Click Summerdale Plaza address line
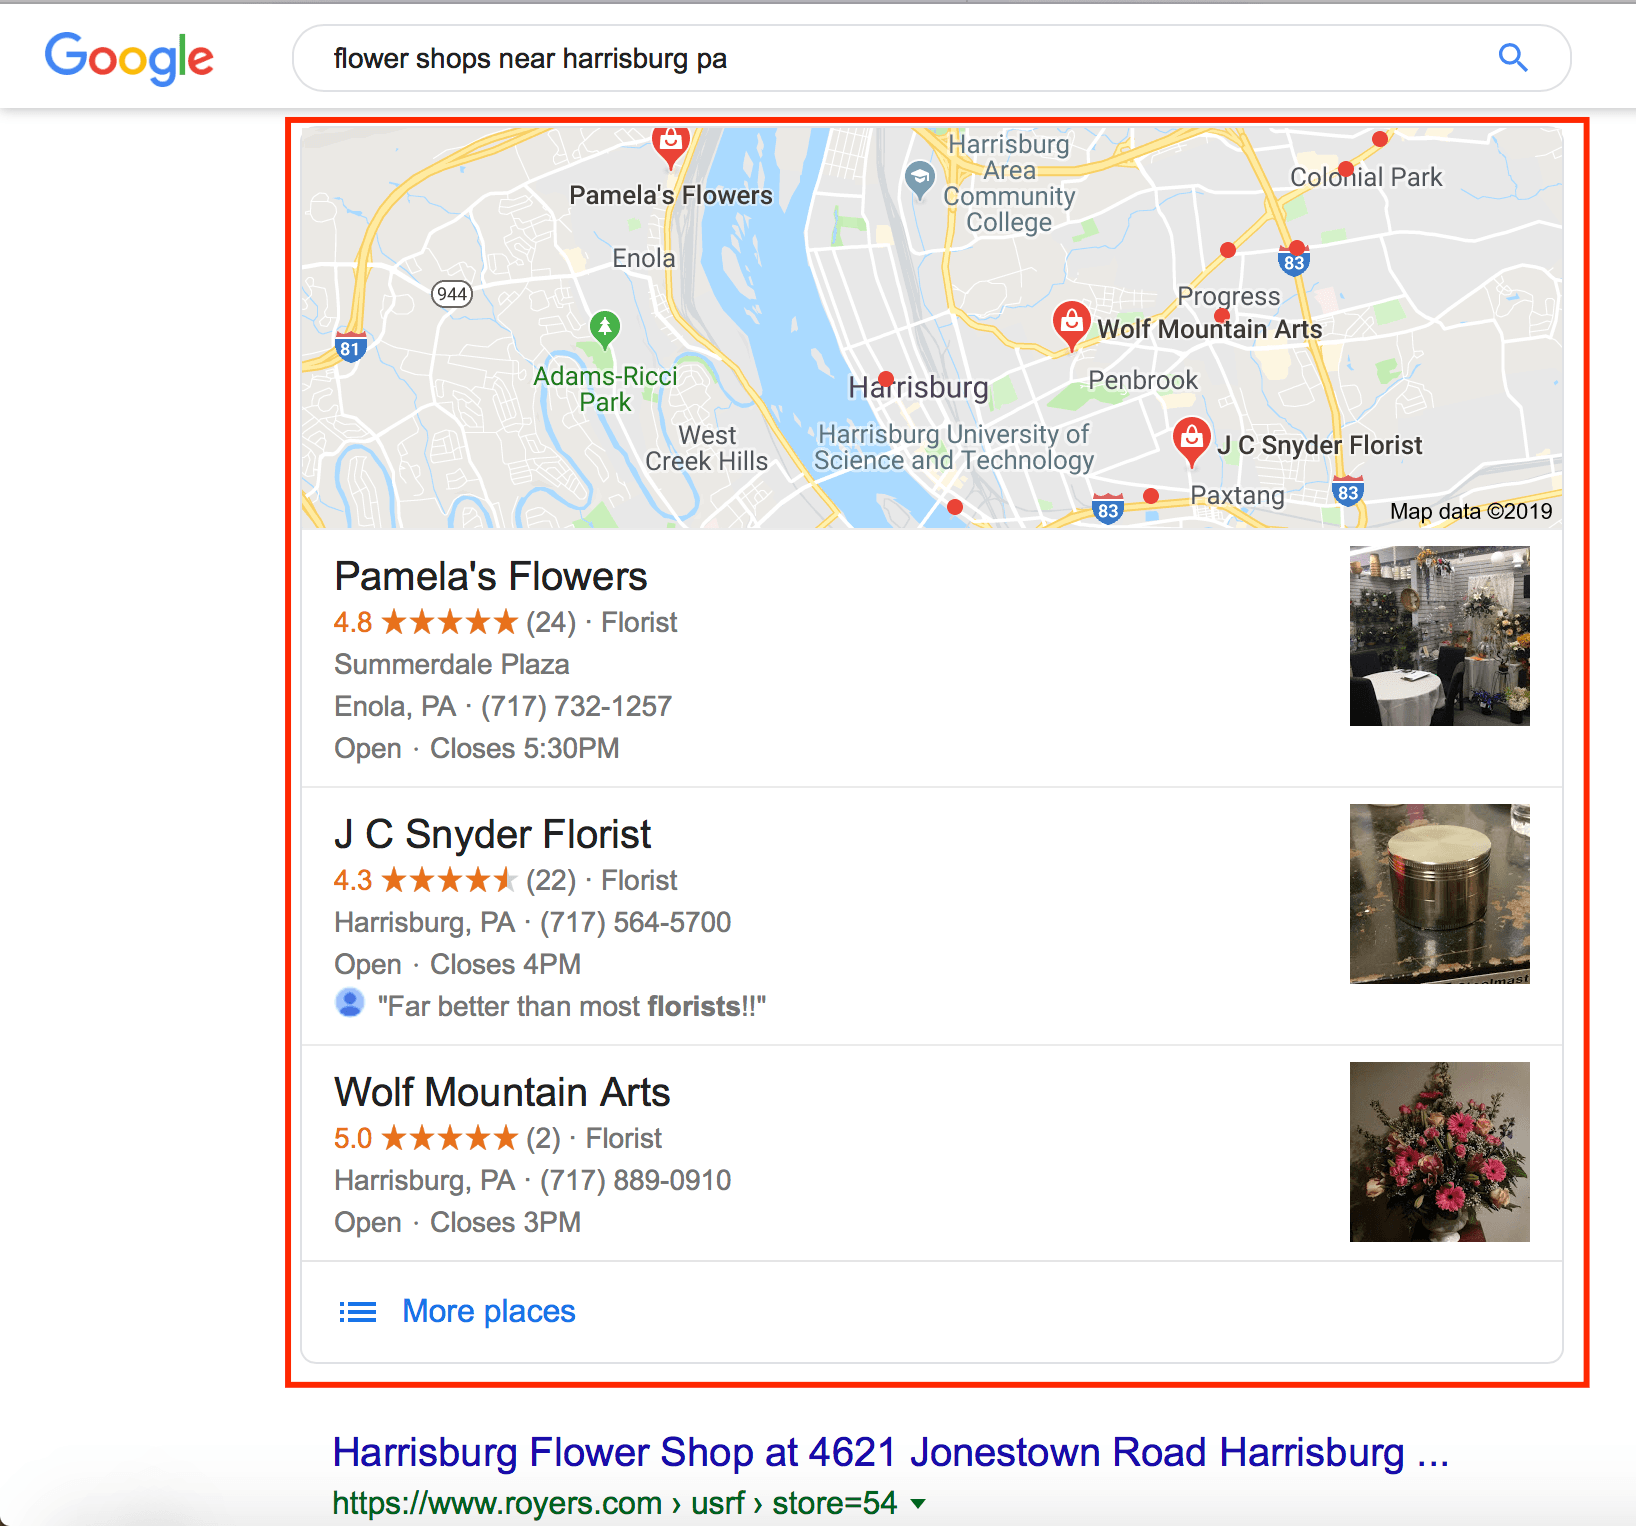 pyautogui.click(x=452, y=664)
